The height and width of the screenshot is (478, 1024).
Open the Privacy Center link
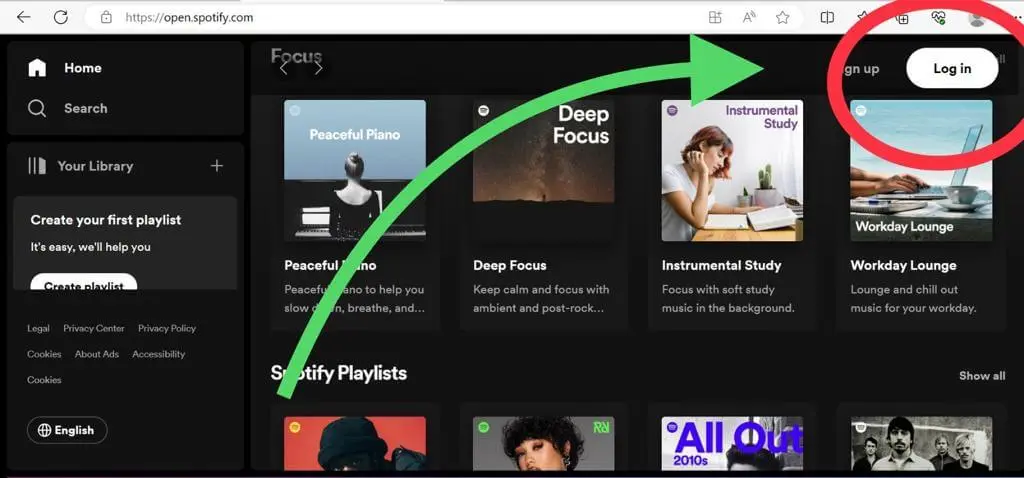click(94, 328)
